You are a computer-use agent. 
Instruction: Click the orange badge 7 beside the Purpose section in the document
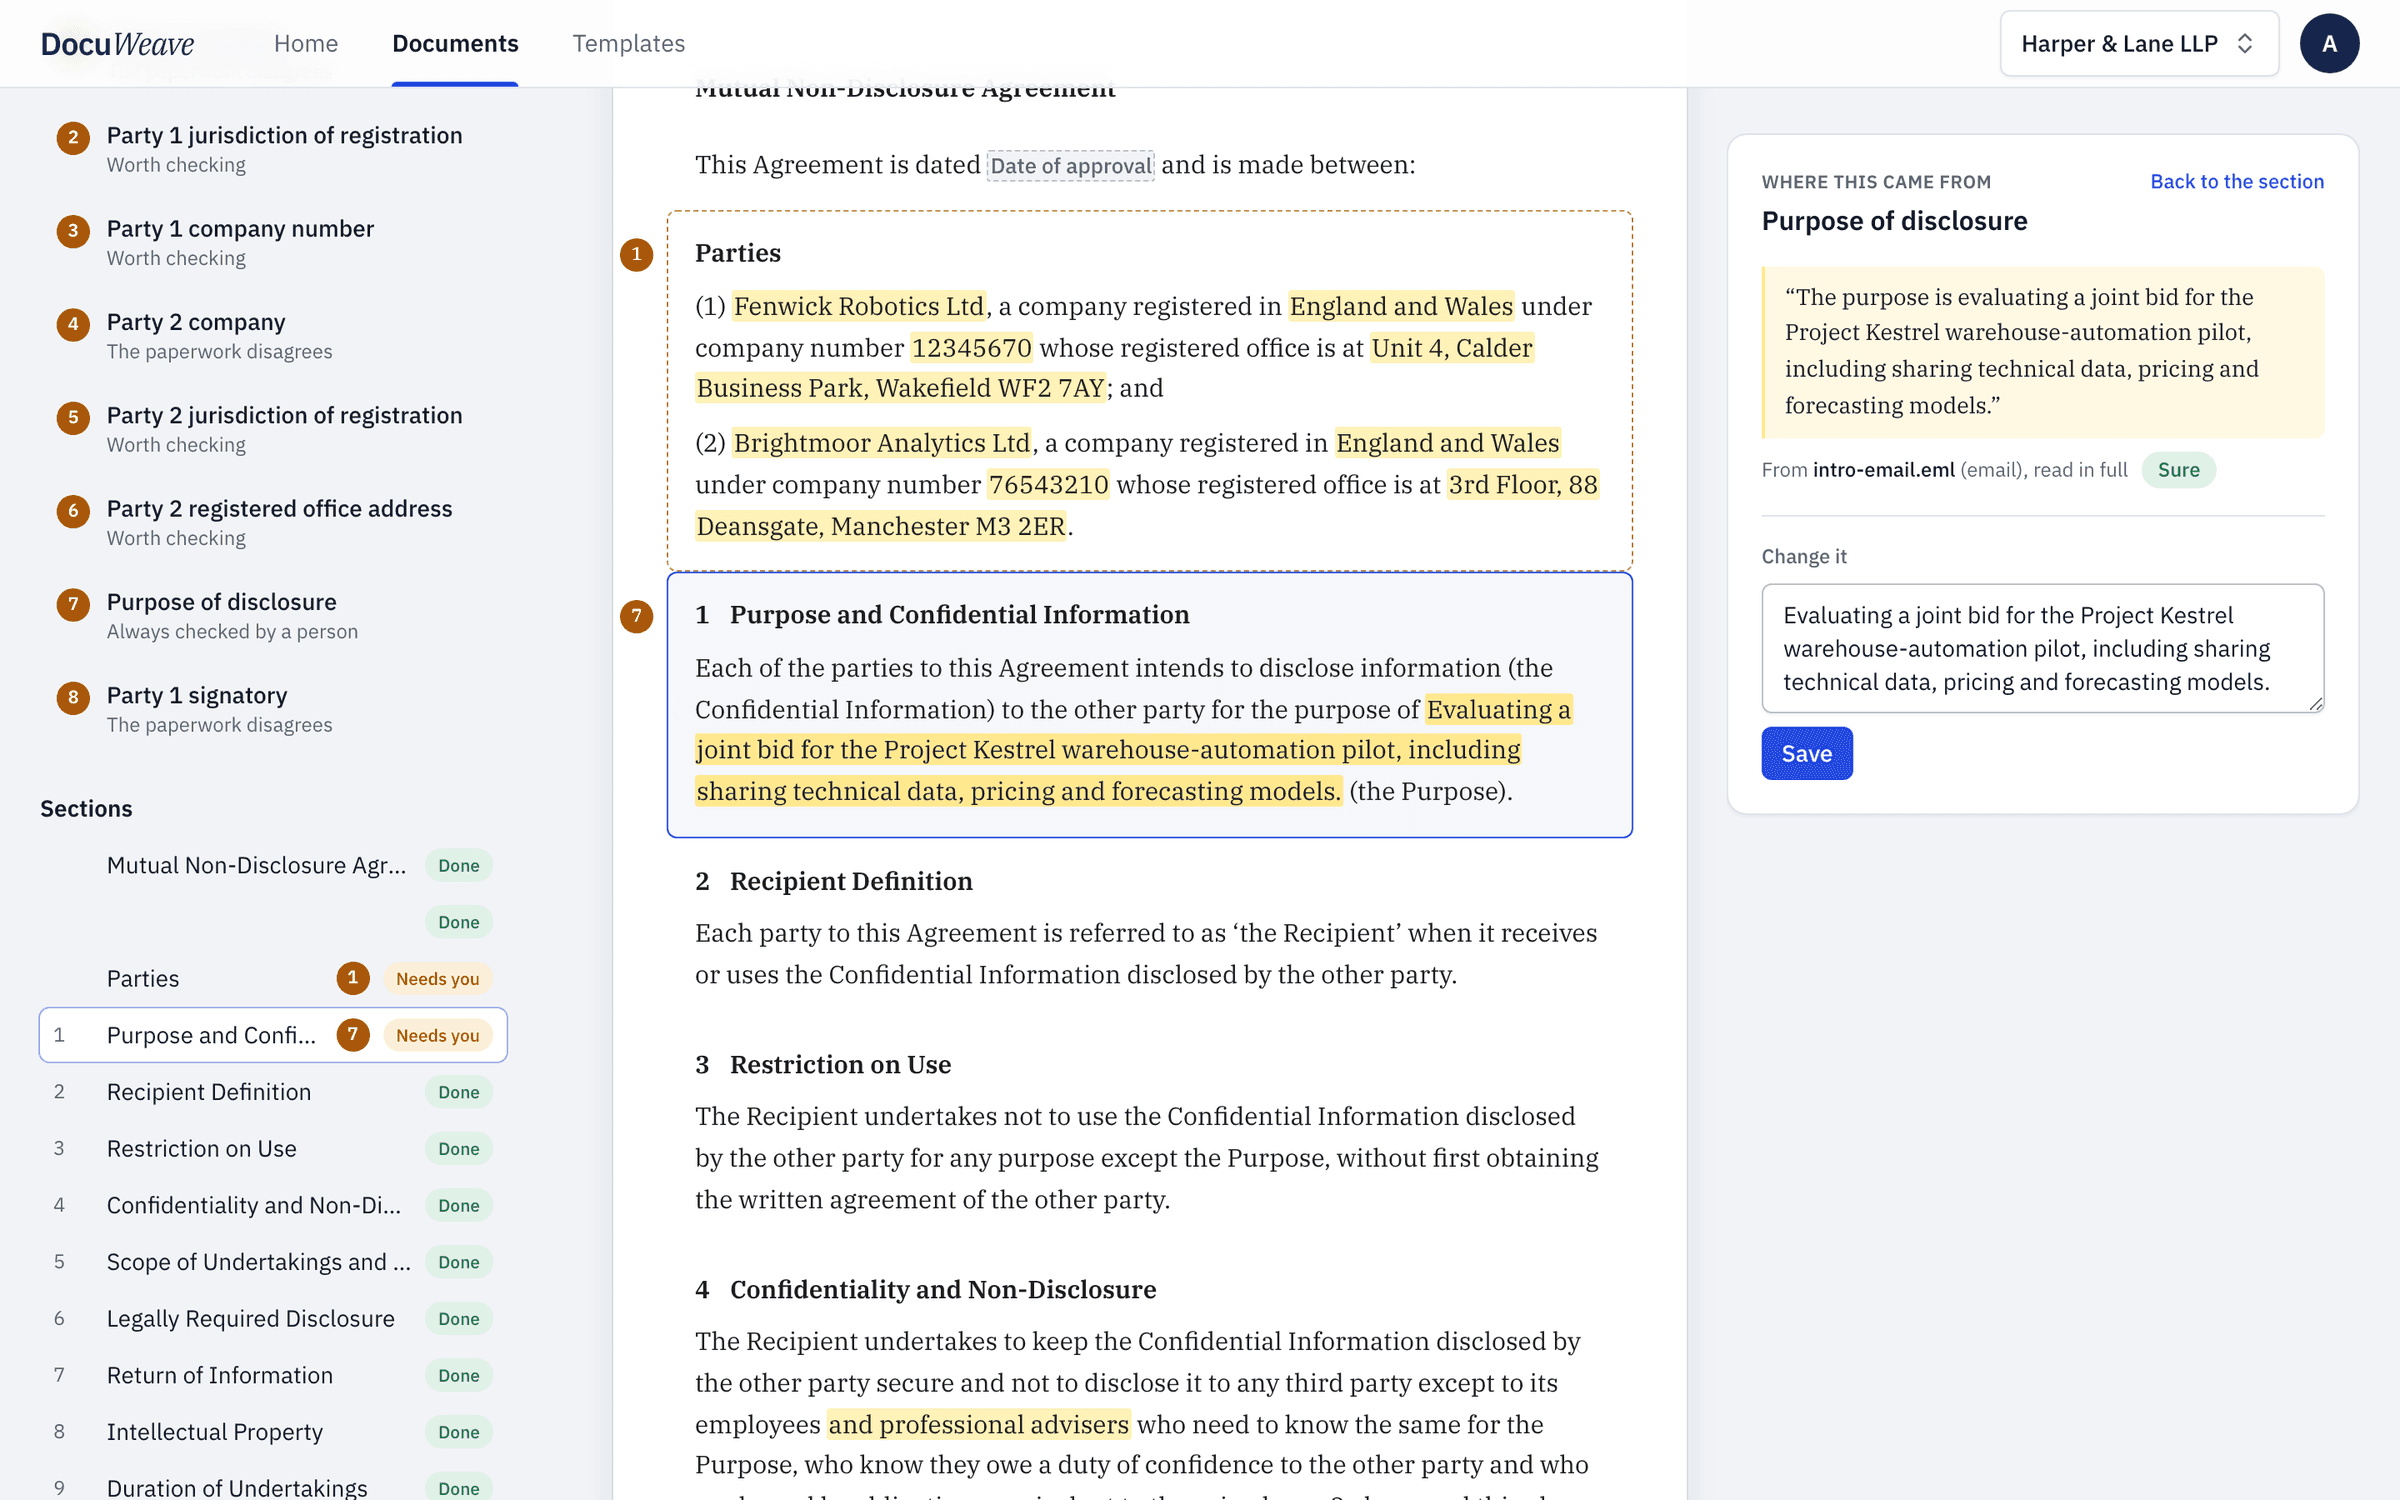(636, 616)
